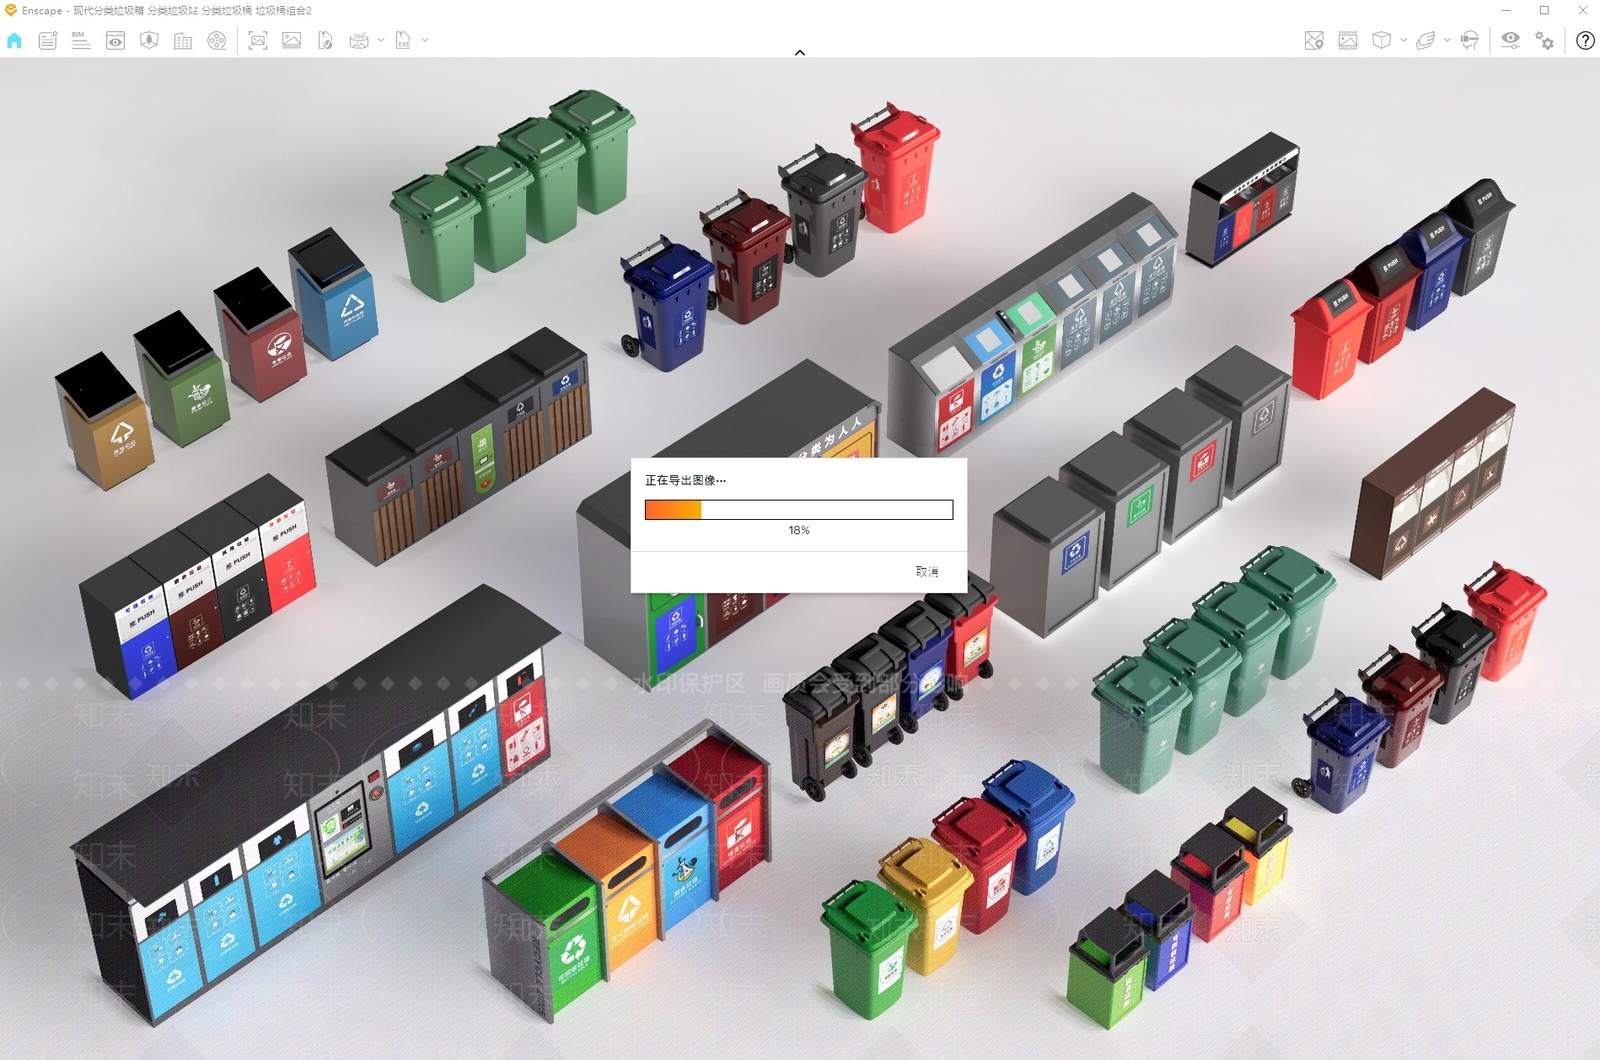Expand the navigation mode dropdown arrow
This screenshot has height=1060, width=1600.
point(1447,41)
